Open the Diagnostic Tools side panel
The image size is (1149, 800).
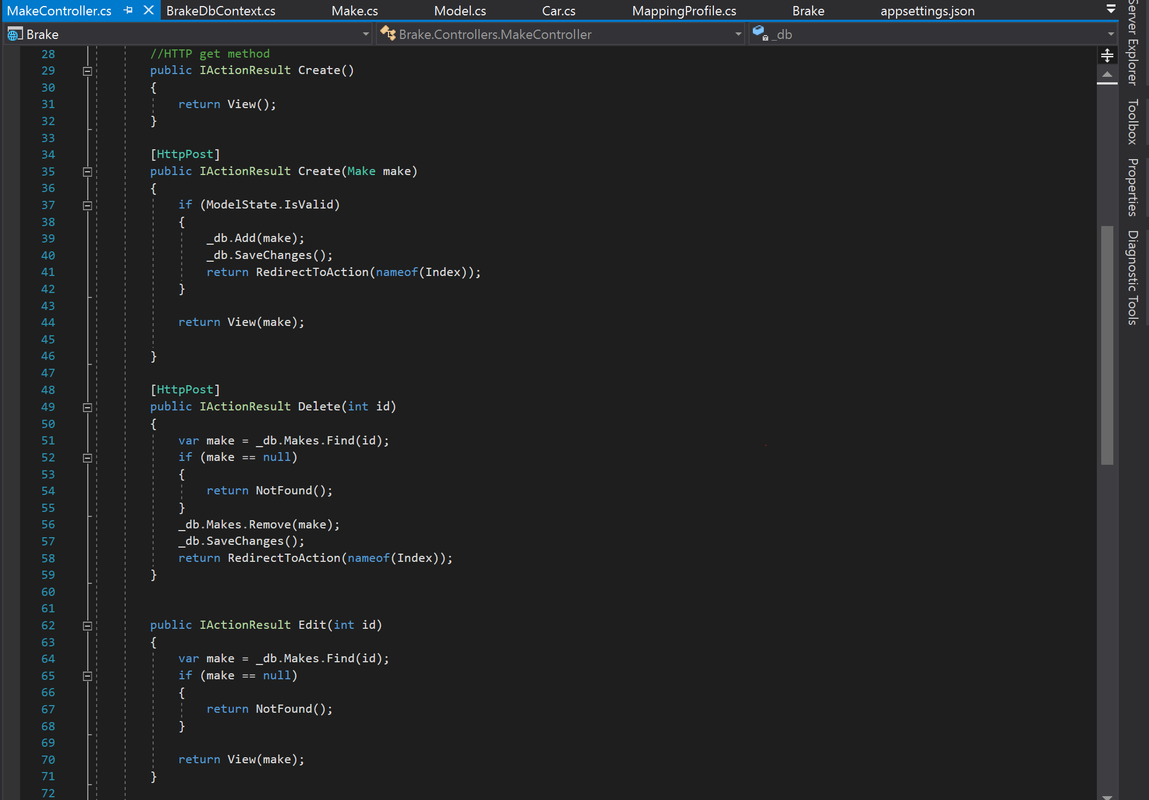pyautogui.click(x=1133, y=278)
